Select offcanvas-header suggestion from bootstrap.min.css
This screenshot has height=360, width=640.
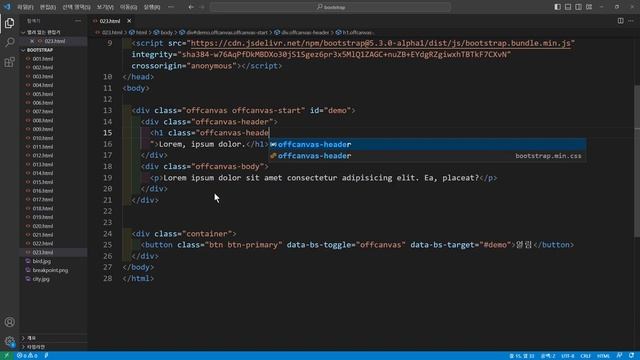click(427, 156)
